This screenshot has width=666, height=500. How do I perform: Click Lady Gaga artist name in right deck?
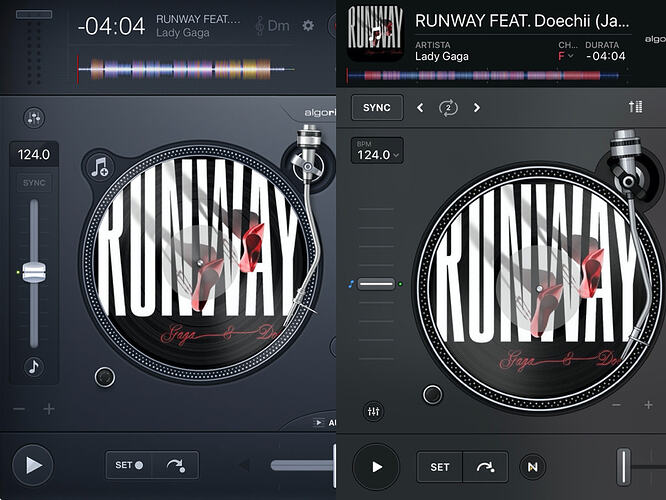pyautogui.click(x=442, y=56)
